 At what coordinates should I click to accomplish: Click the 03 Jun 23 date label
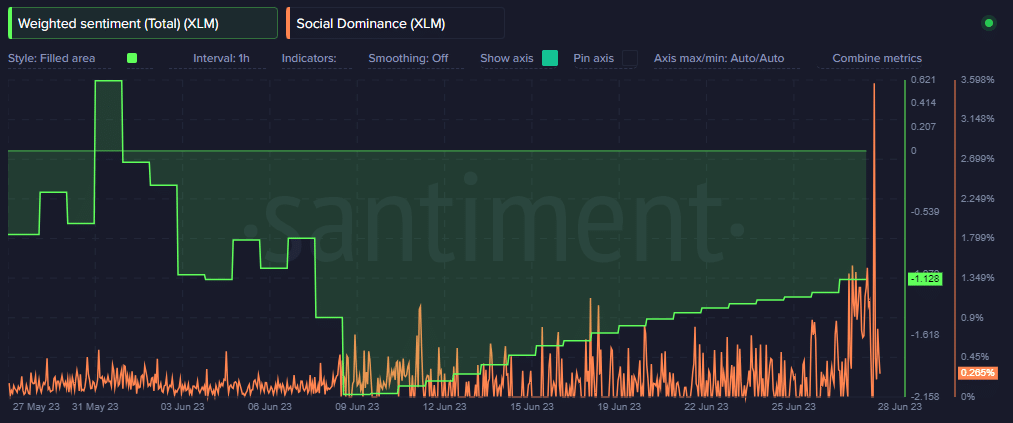coord(183,407)
